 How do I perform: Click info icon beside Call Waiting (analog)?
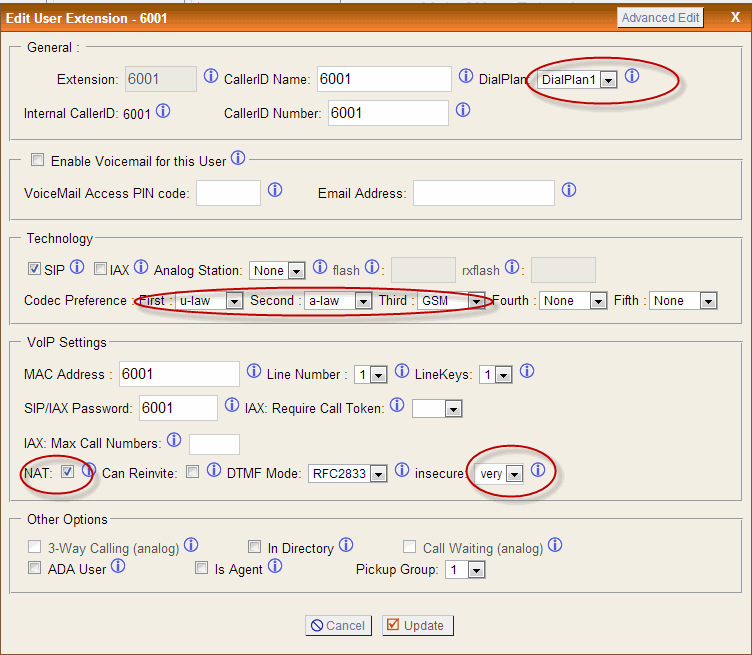click(x=555, y=545)
